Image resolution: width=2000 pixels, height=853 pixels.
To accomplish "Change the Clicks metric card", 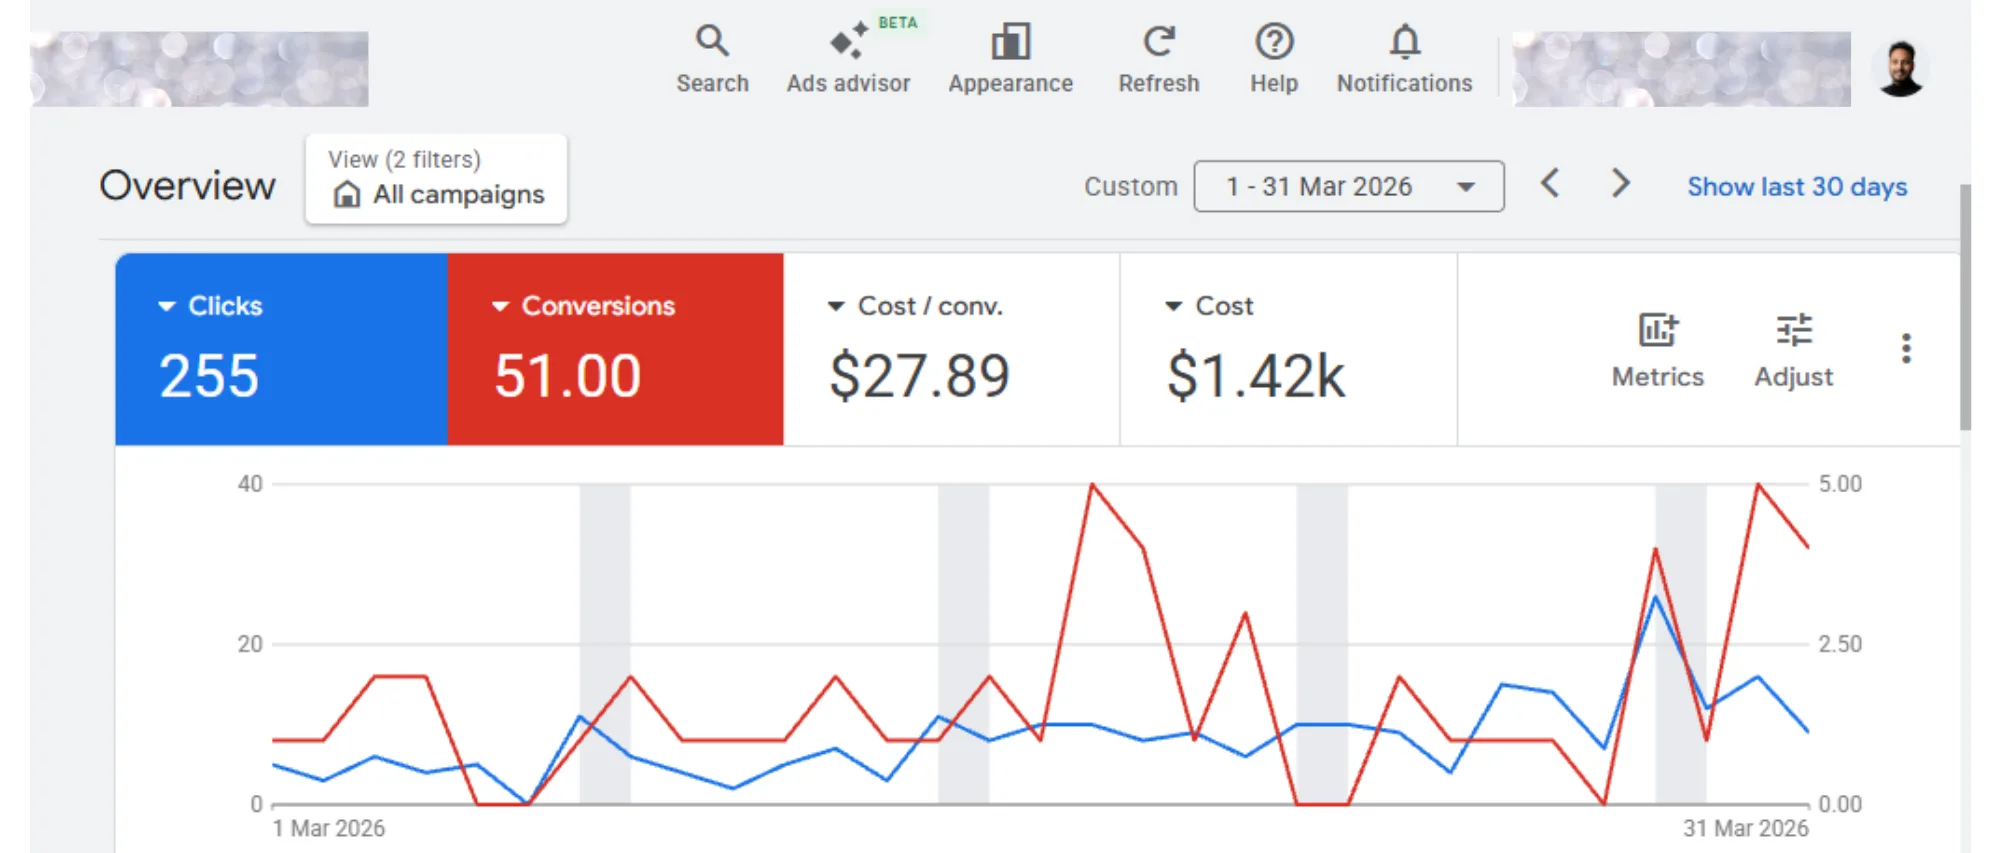I will click(x=210, y=306).
